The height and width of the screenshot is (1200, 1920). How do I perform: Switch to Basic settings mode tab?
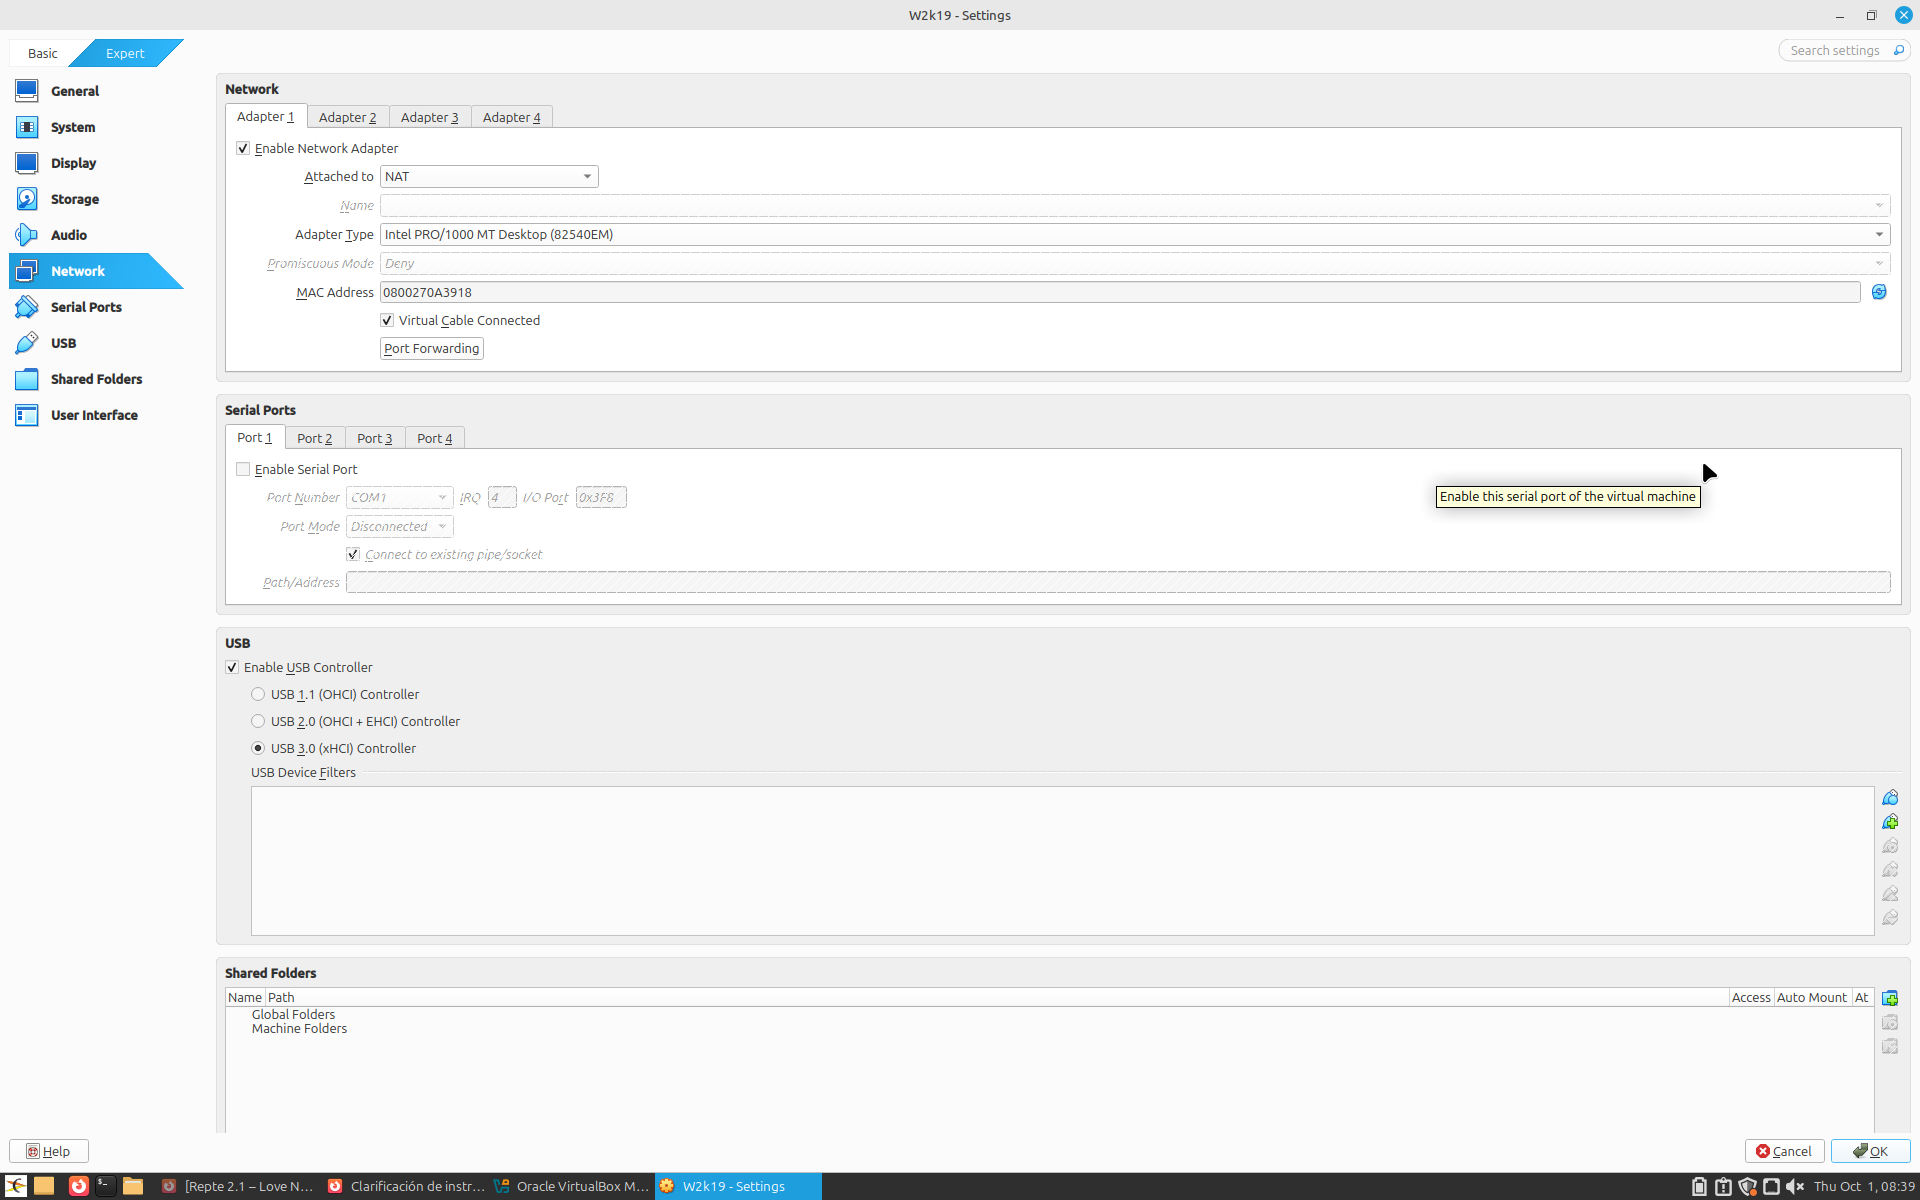(x=43, y=53)
